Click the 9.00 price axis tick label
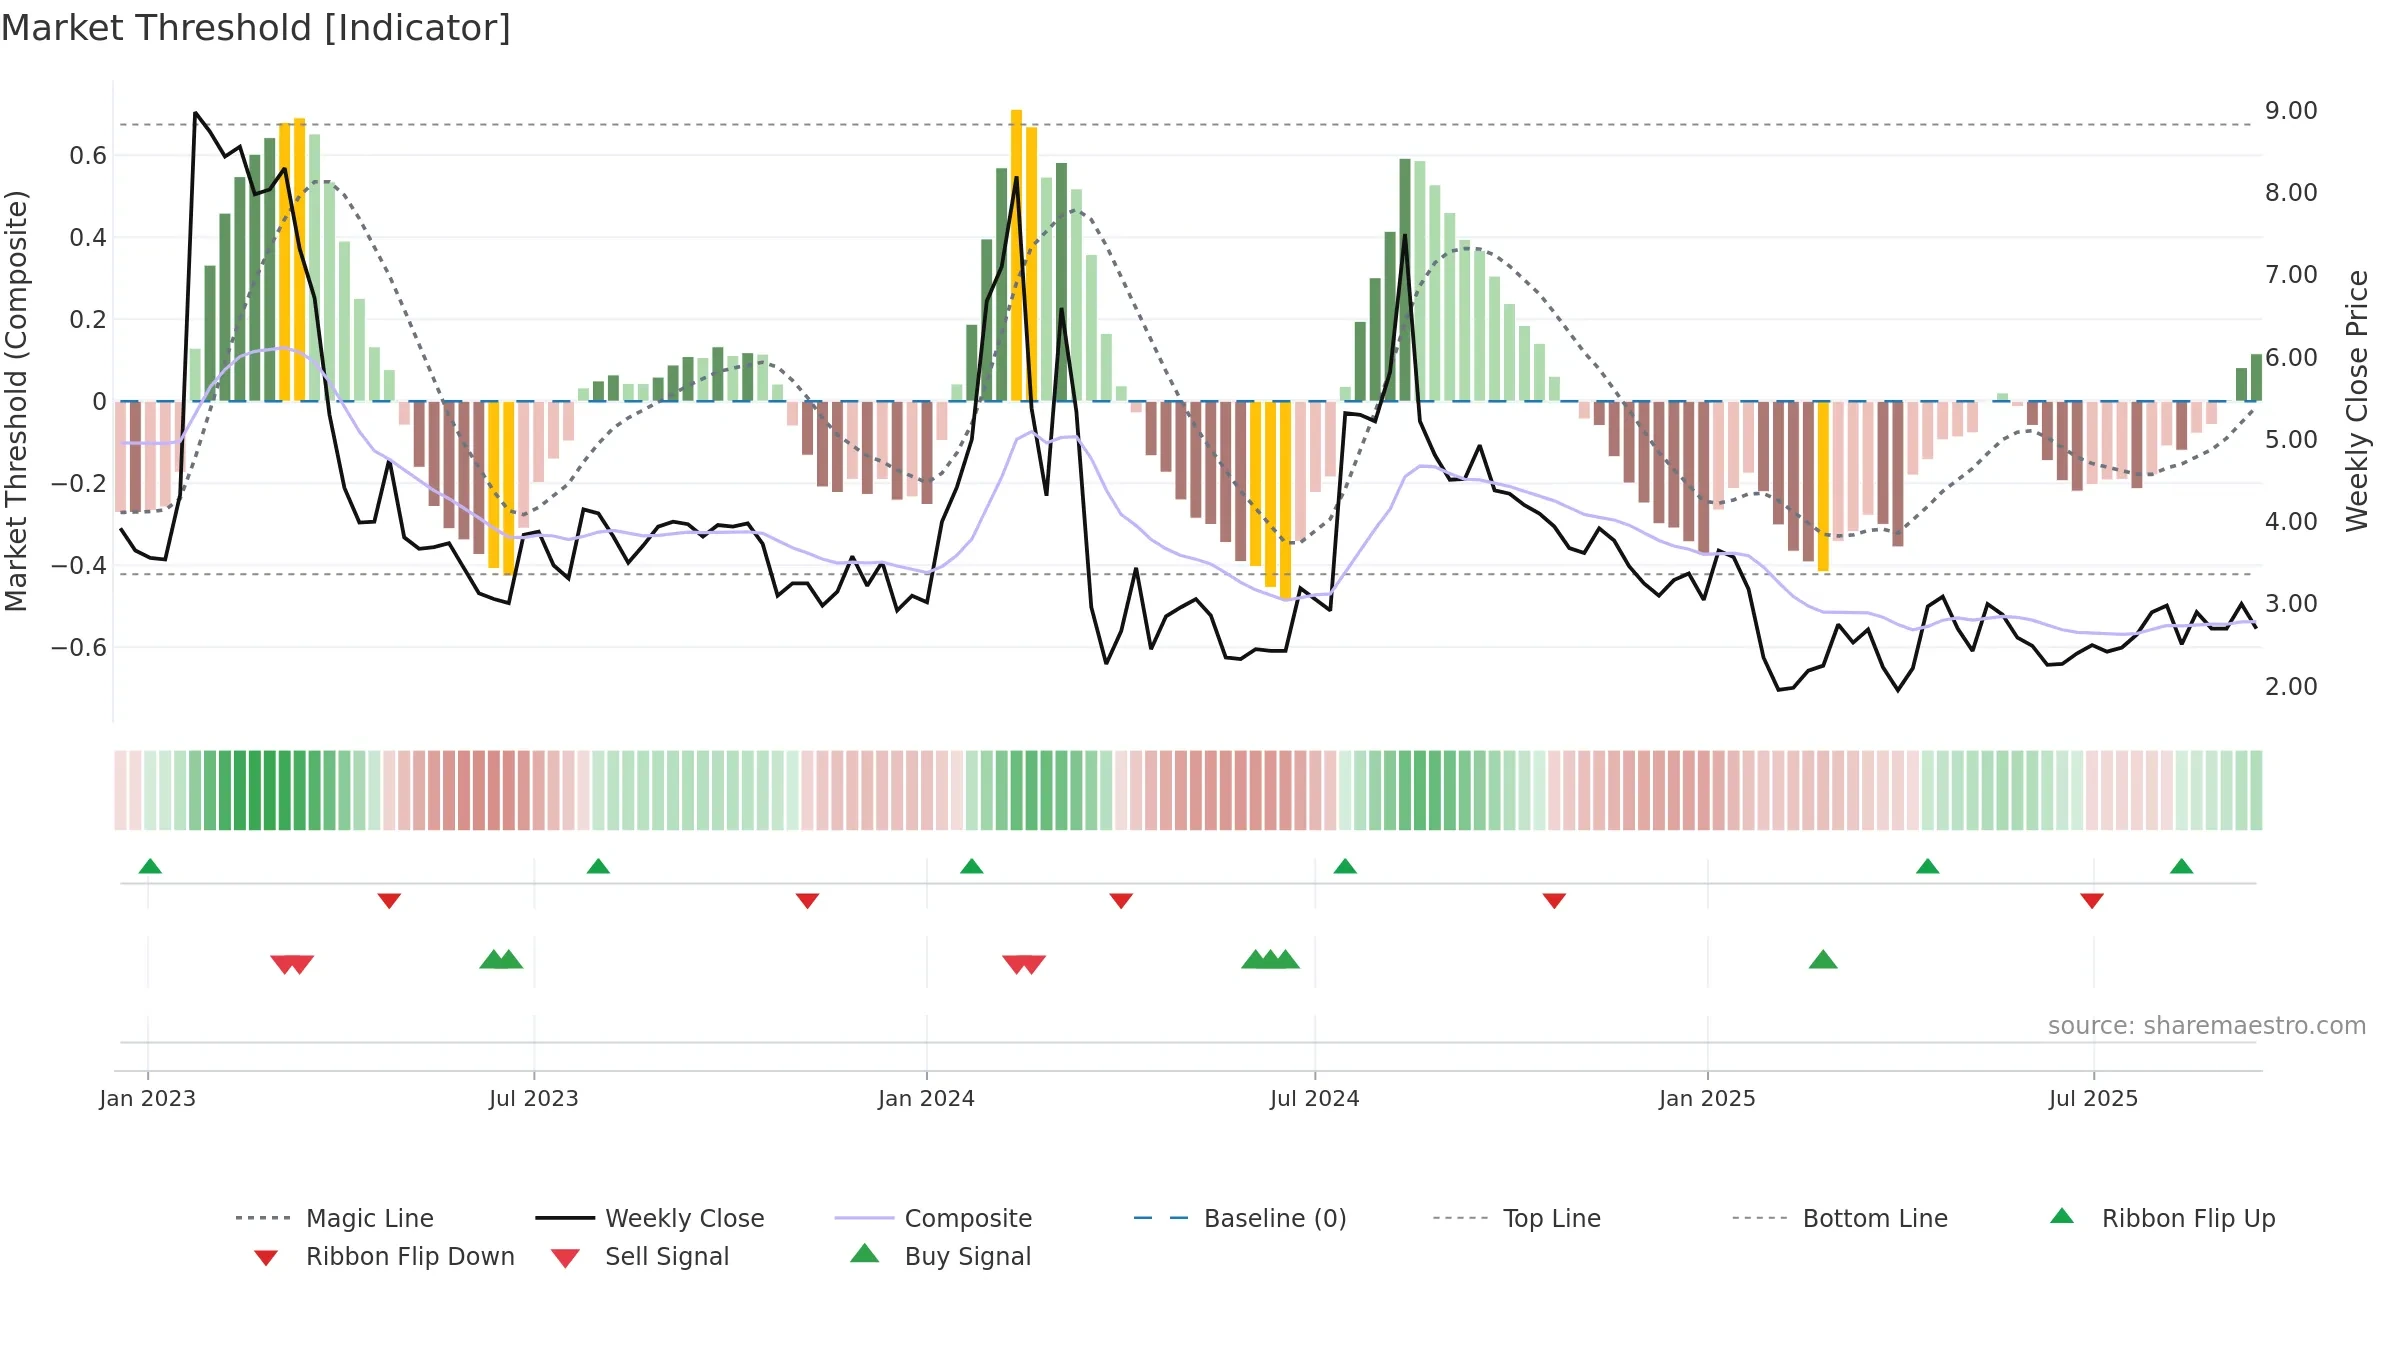Screen dimensions: 2400x1350 pyautogui.click(x=2291, y=111)
